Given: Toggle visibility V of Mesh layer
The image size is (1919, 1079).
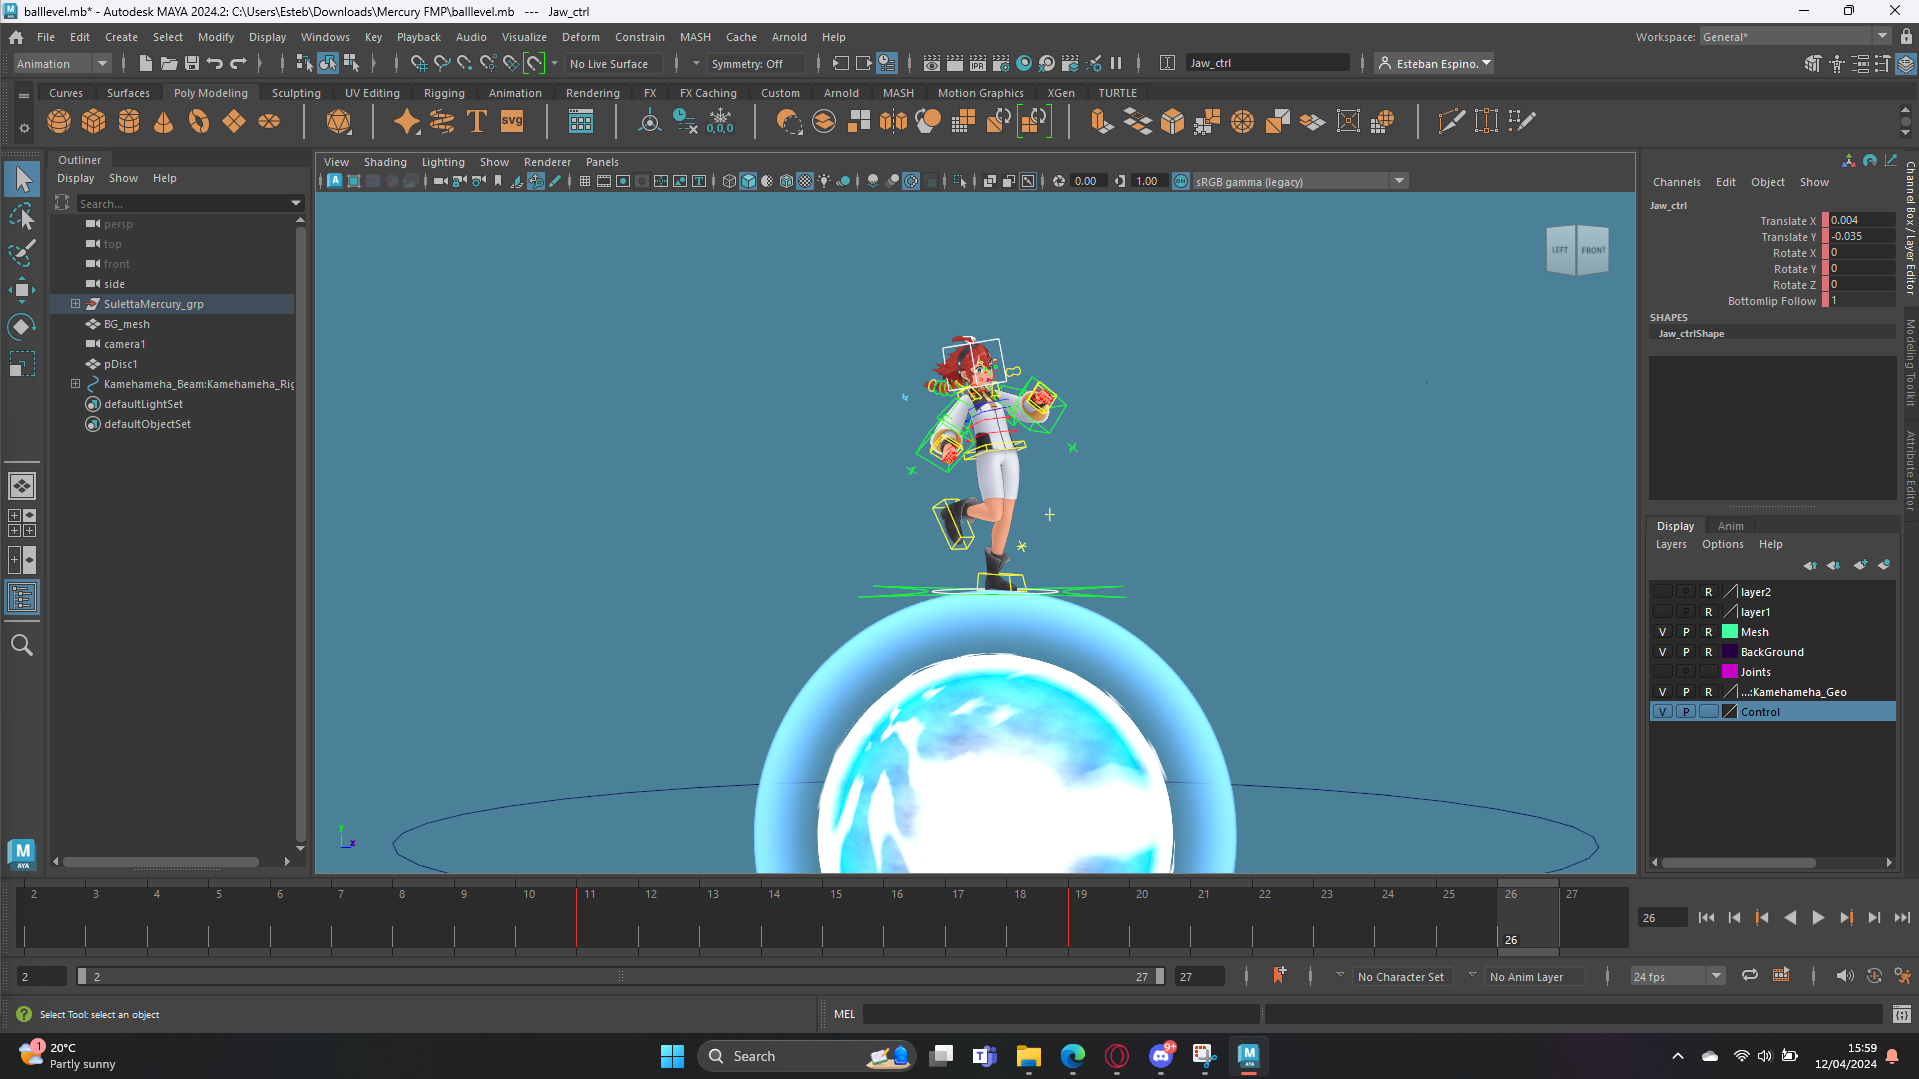Looking at the screenshot, I should coord(1663,632).
